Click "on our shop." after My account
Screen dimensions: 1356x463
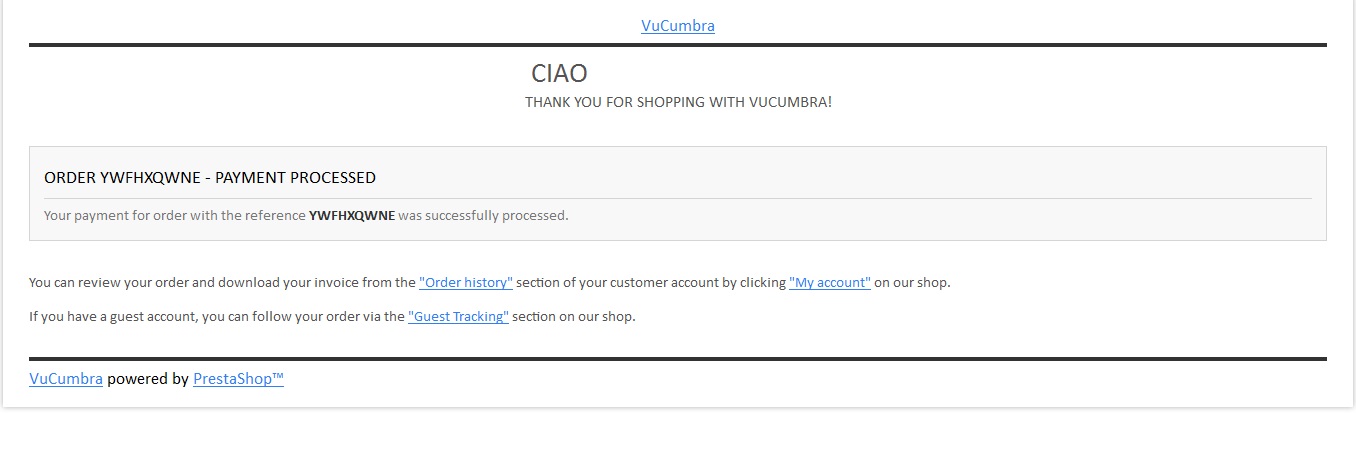(x=912, y=283)
